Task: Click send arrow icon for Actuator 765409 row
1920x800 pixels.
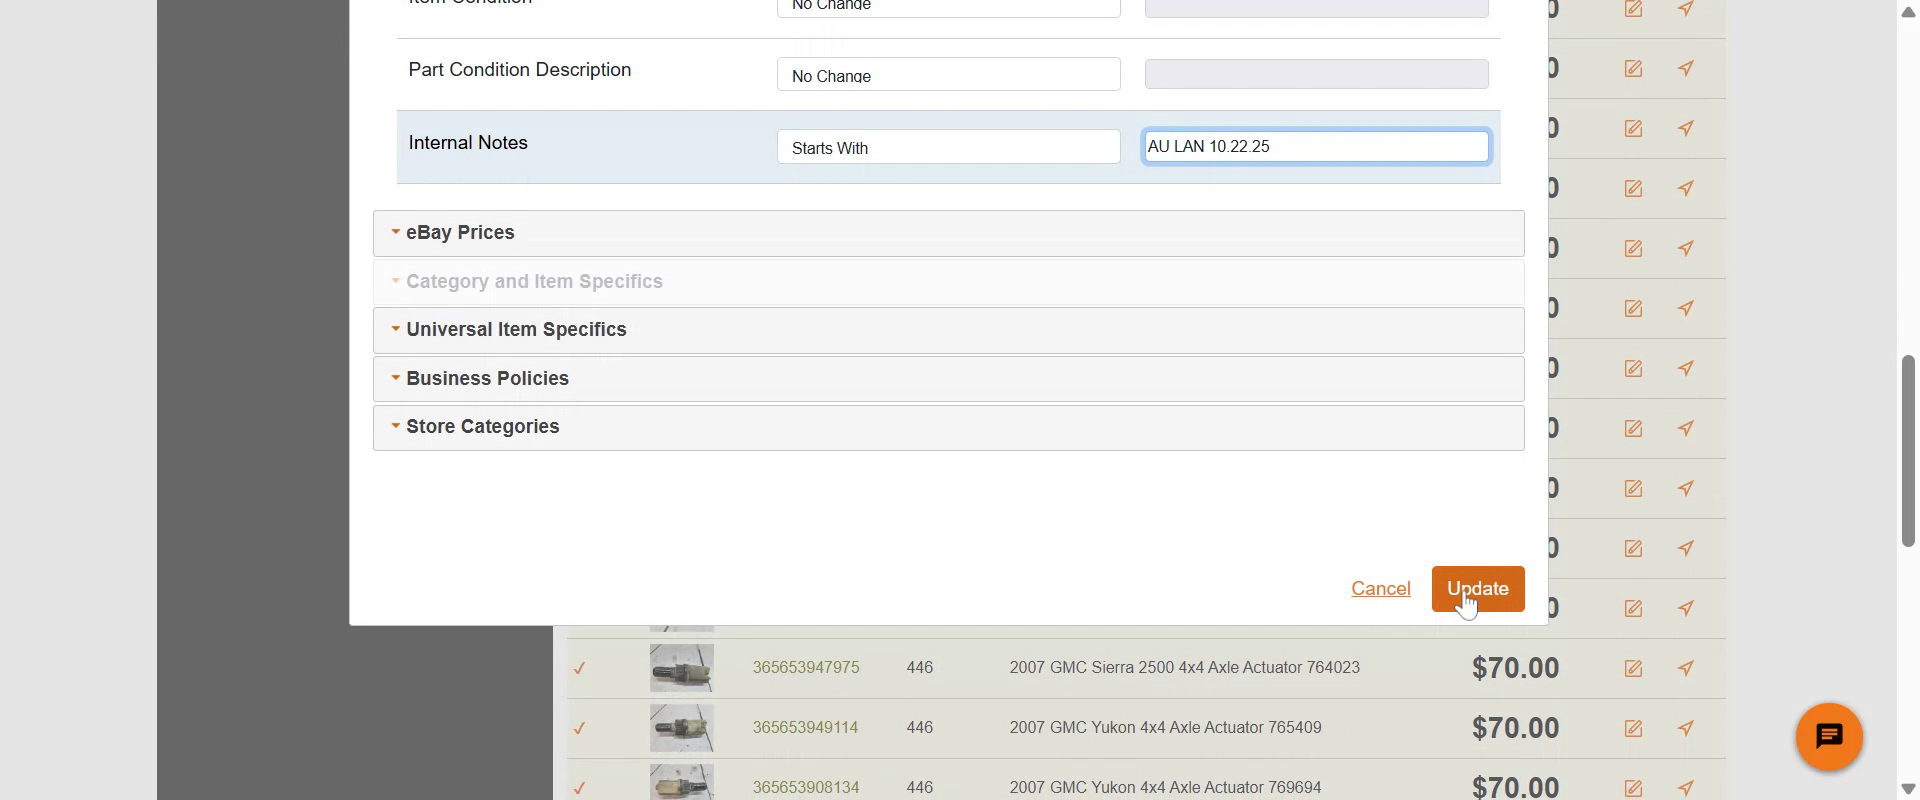Action: pos(1686,728)
